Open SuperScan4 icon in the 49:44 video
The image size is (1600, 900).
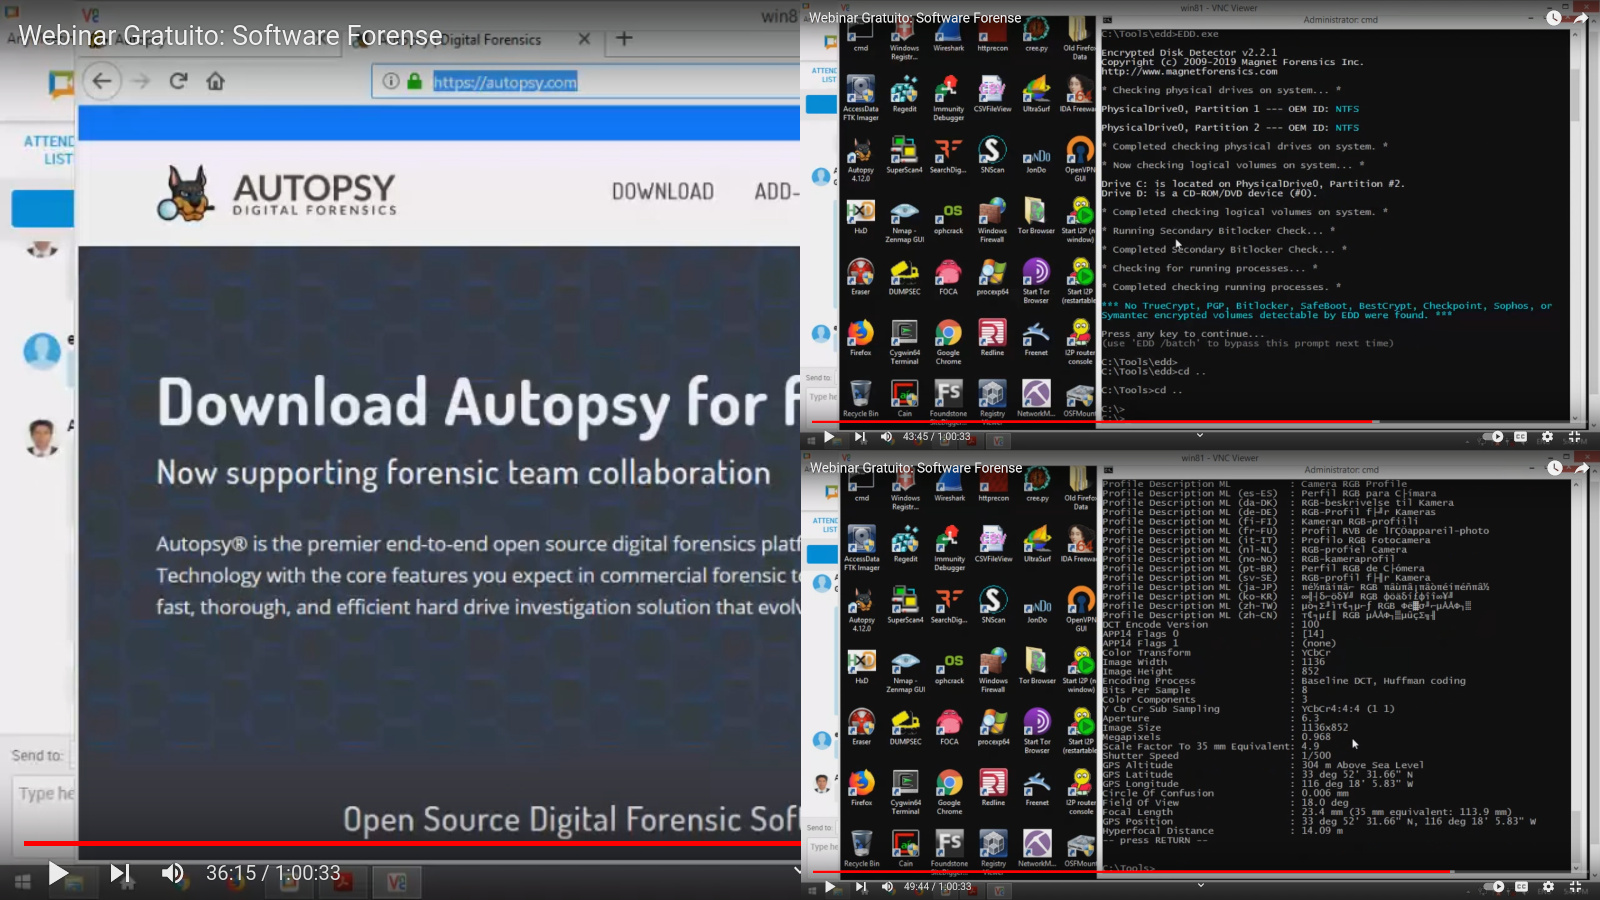[906, 605]
